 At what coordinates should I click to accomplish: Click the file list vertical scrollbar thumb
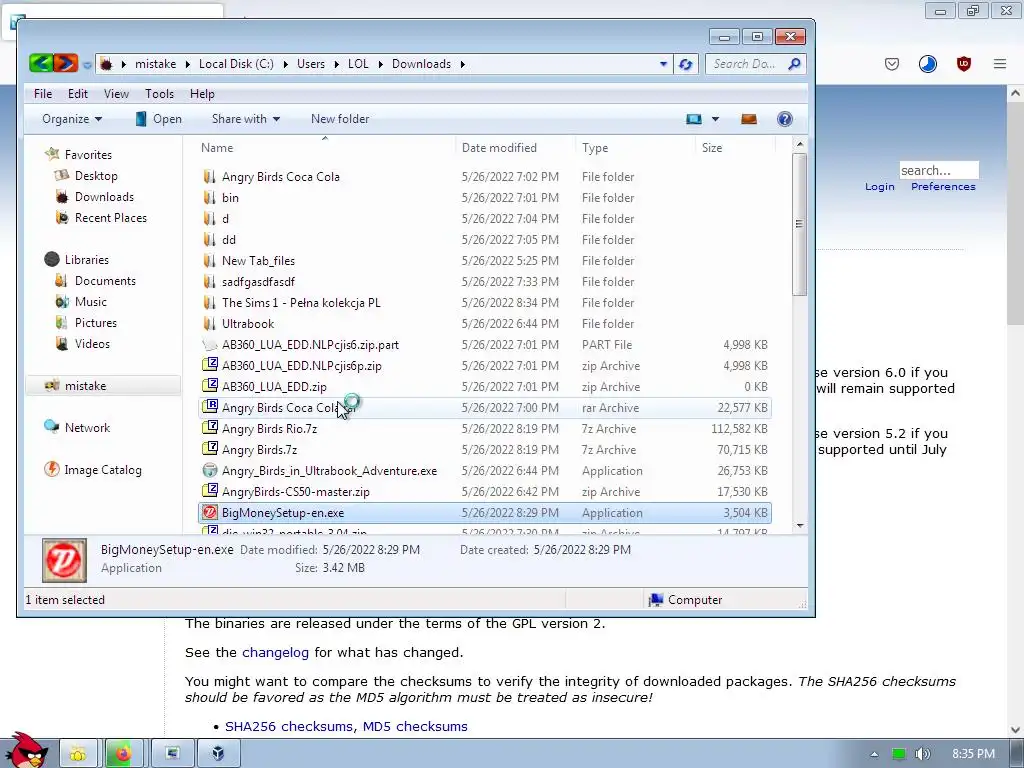(799, 224)
